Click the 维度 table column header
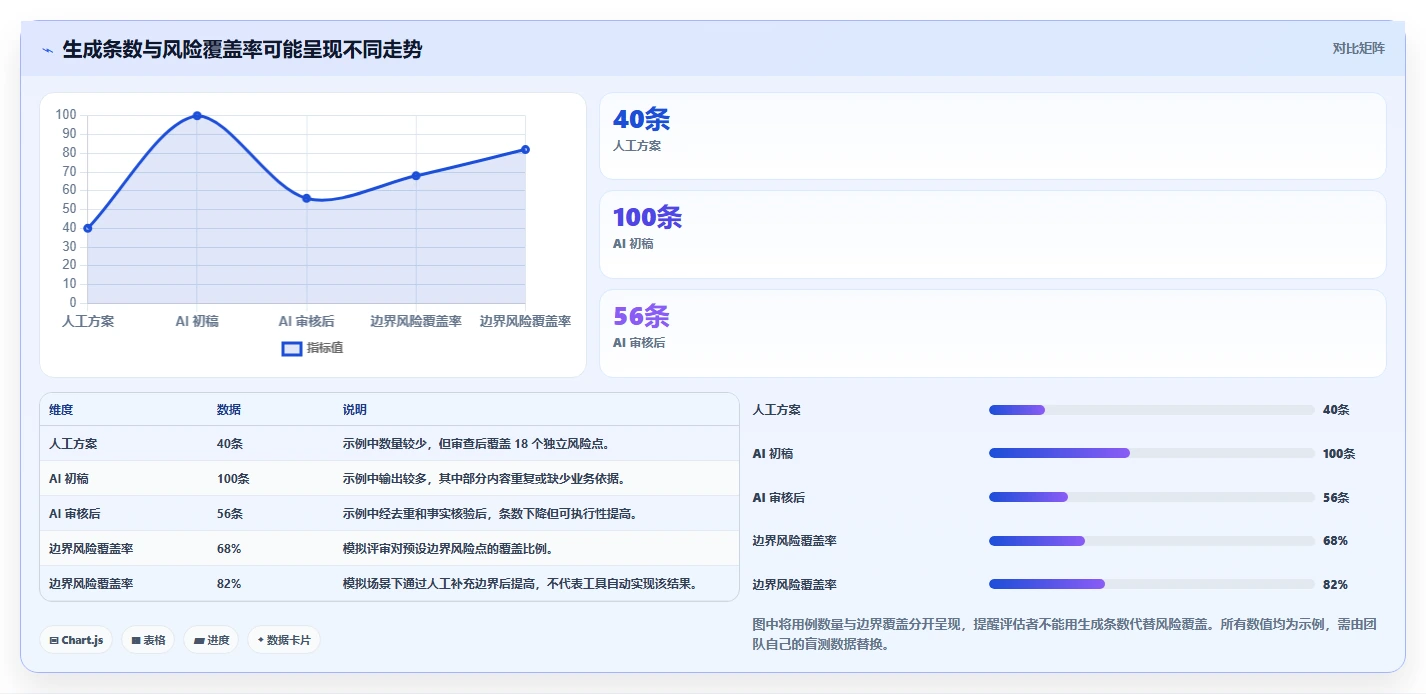 [61, 410]
